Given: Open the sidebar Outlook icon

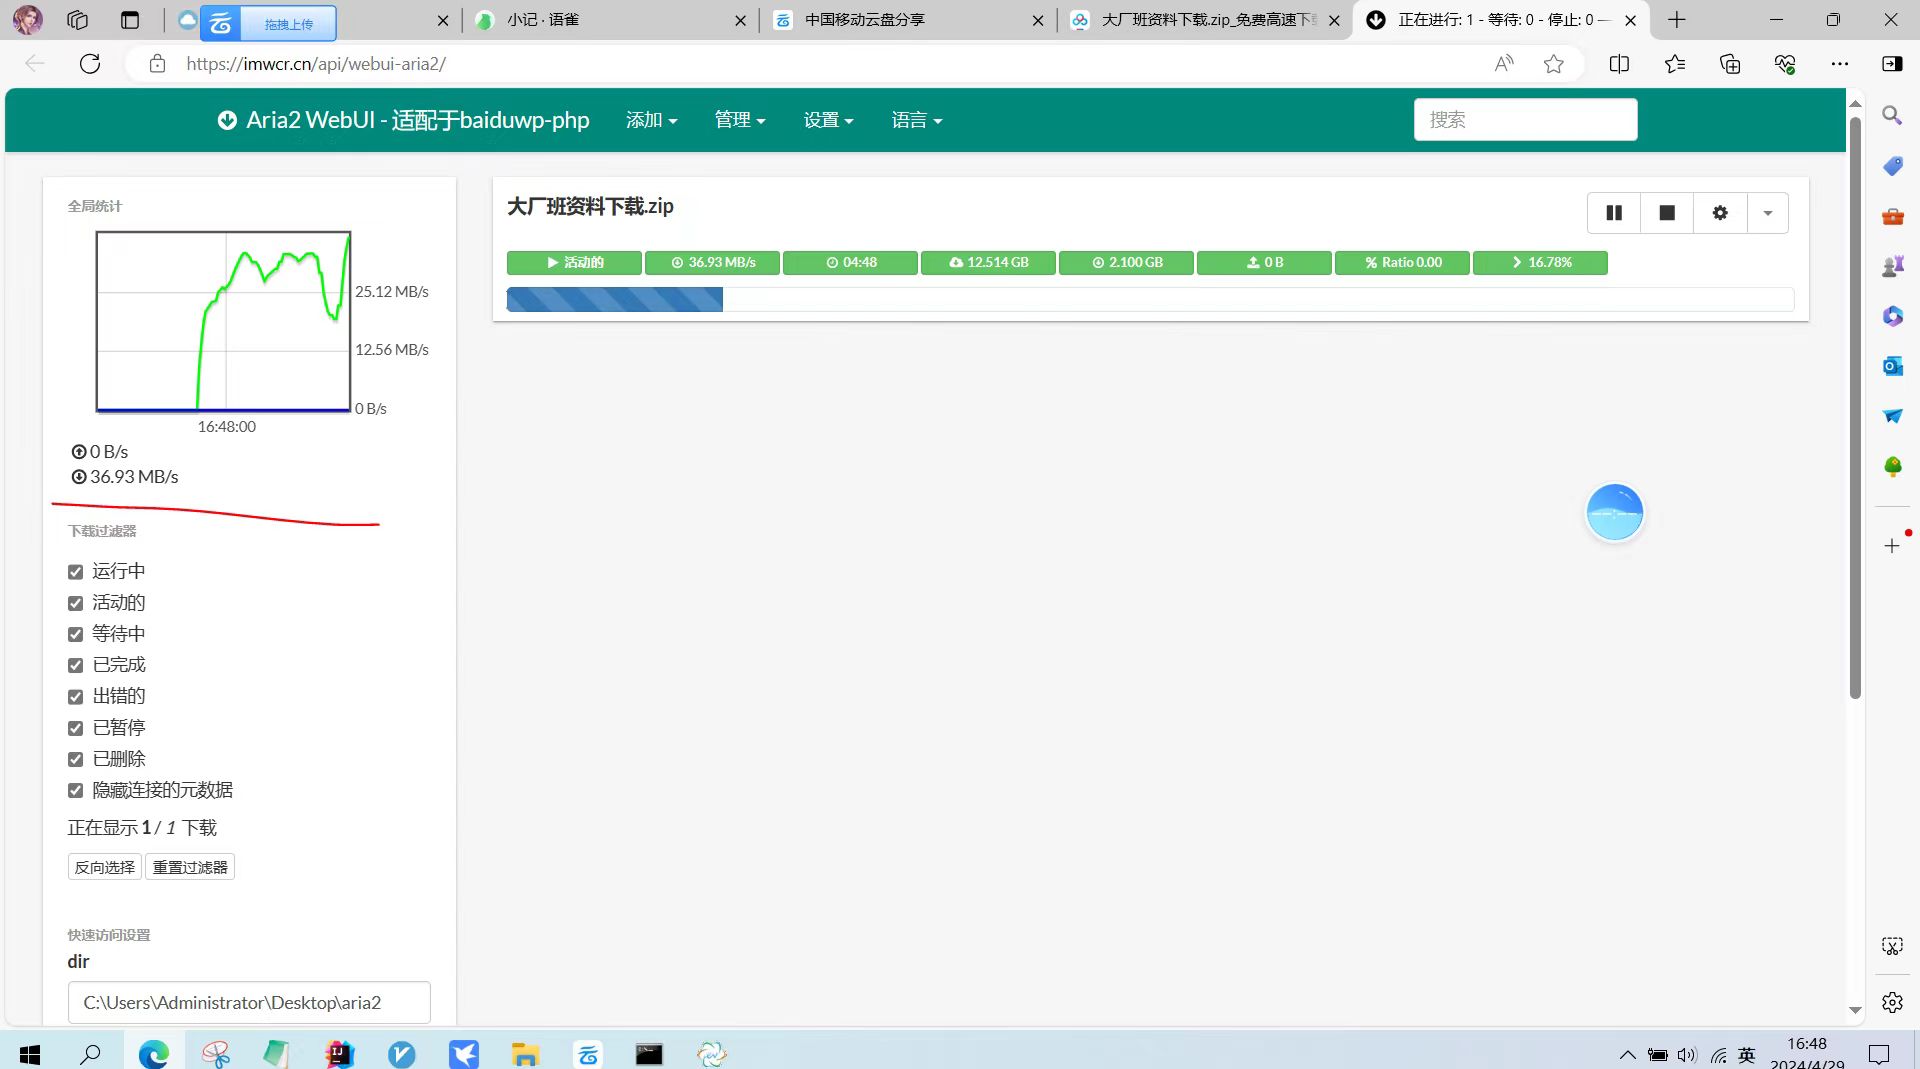Looking at the screenshot, I should (1892, 366).
